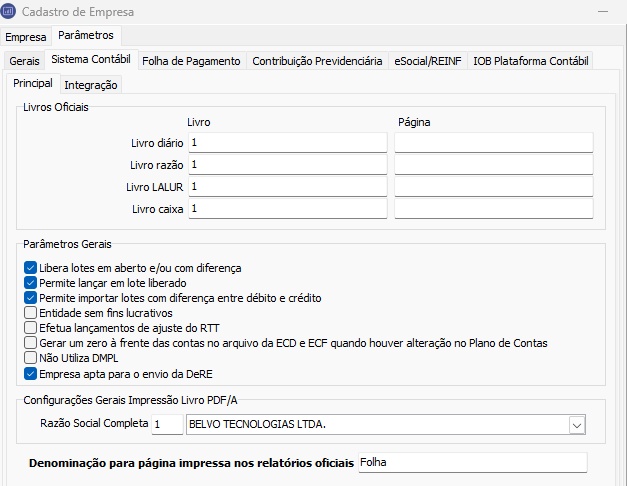Open the eSocial/REINF tab

pos(427,61)
